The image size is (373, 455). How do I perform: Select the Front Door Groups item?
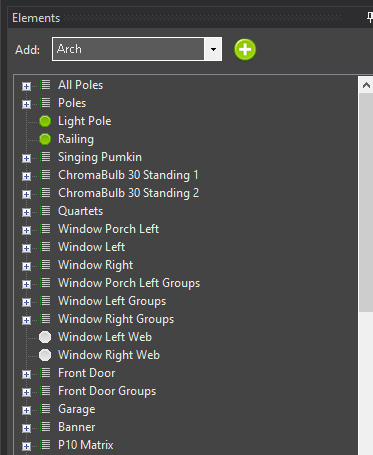click(x=107, y=391)
